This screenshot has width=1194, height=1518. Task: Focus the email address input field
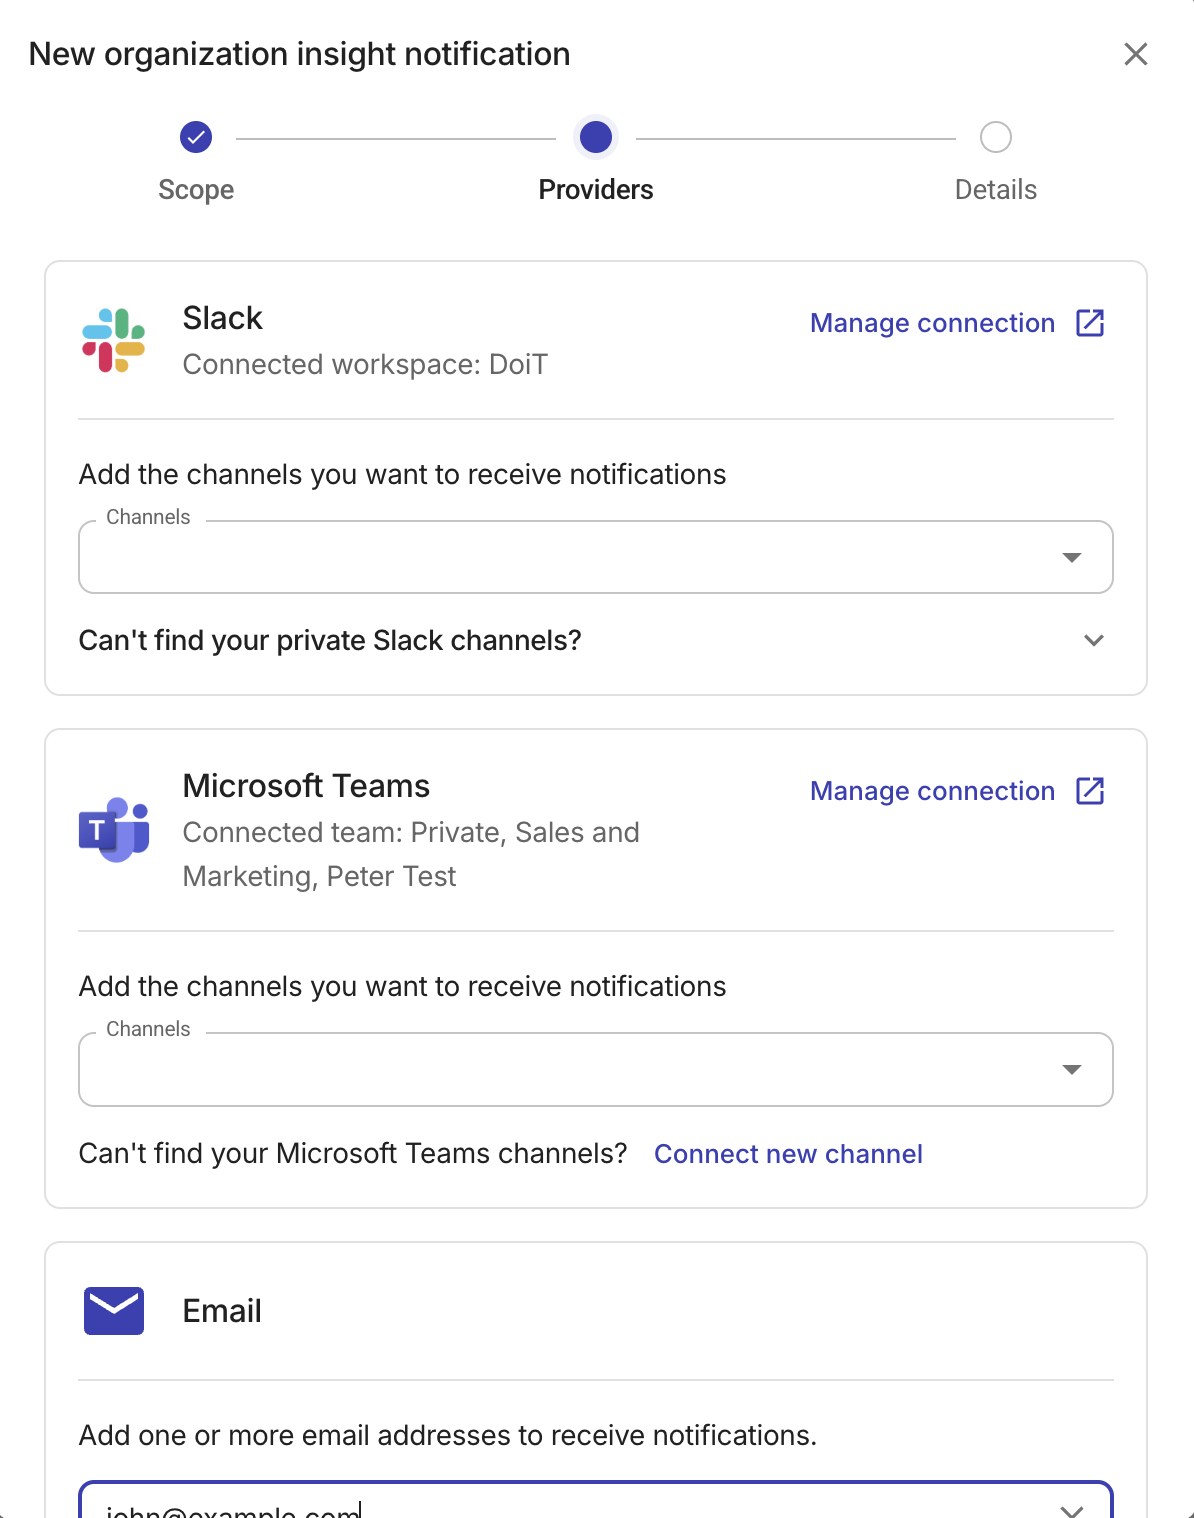click(596, 1500)
